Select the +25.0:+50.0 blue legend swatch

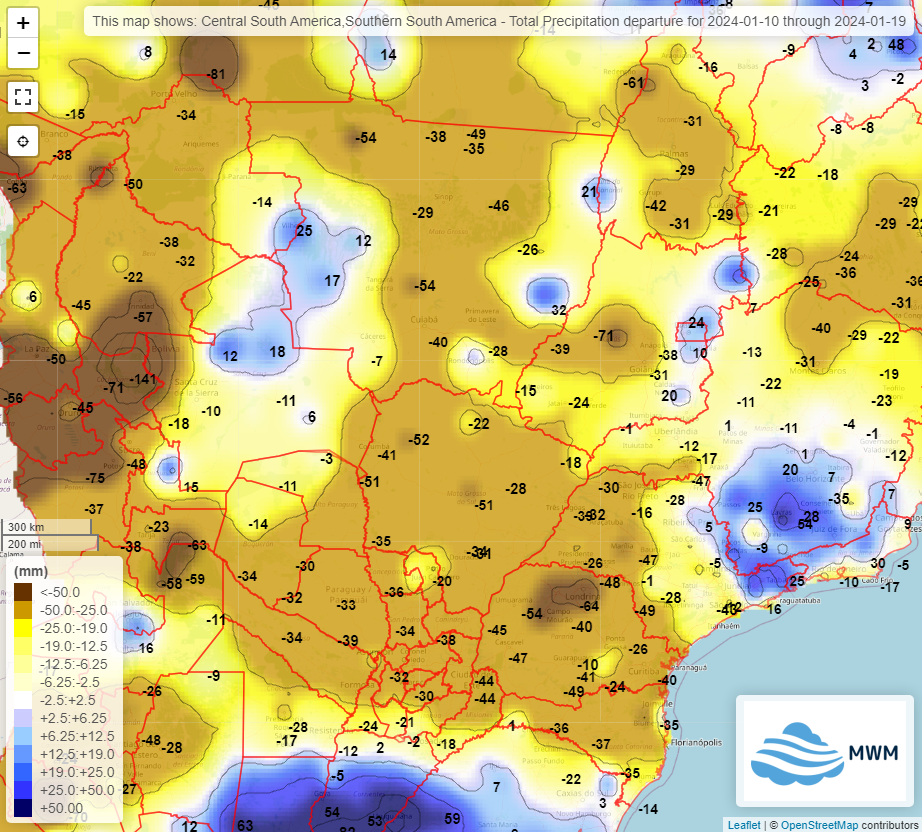click(25, 790)
